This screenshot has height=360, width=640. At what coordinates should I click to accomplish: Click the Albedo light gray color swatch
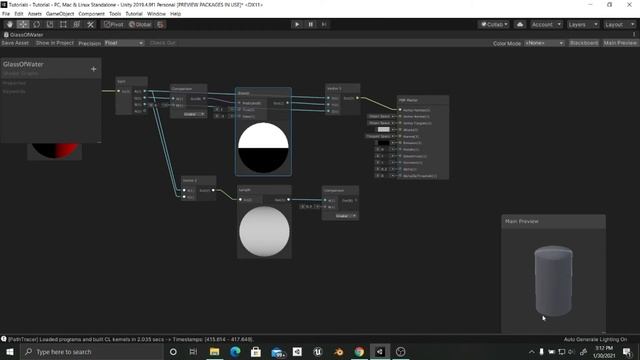[383, 129]
